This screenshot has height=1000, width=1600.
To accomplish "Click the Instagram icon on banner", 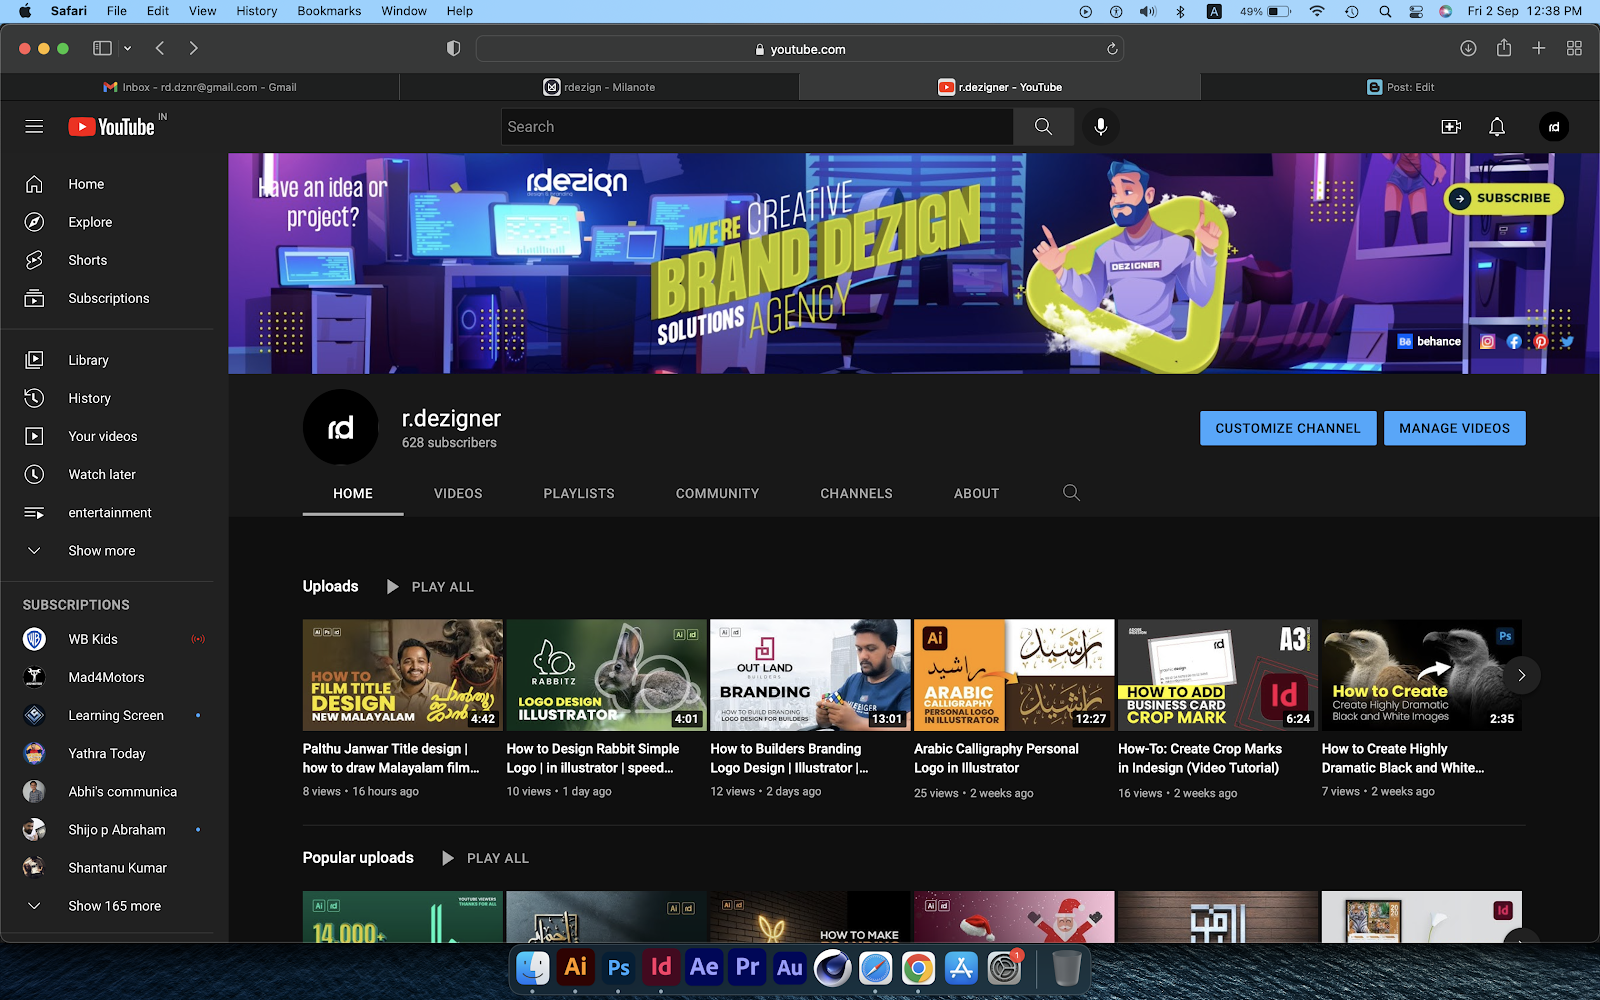I will tap(1487, 342).
